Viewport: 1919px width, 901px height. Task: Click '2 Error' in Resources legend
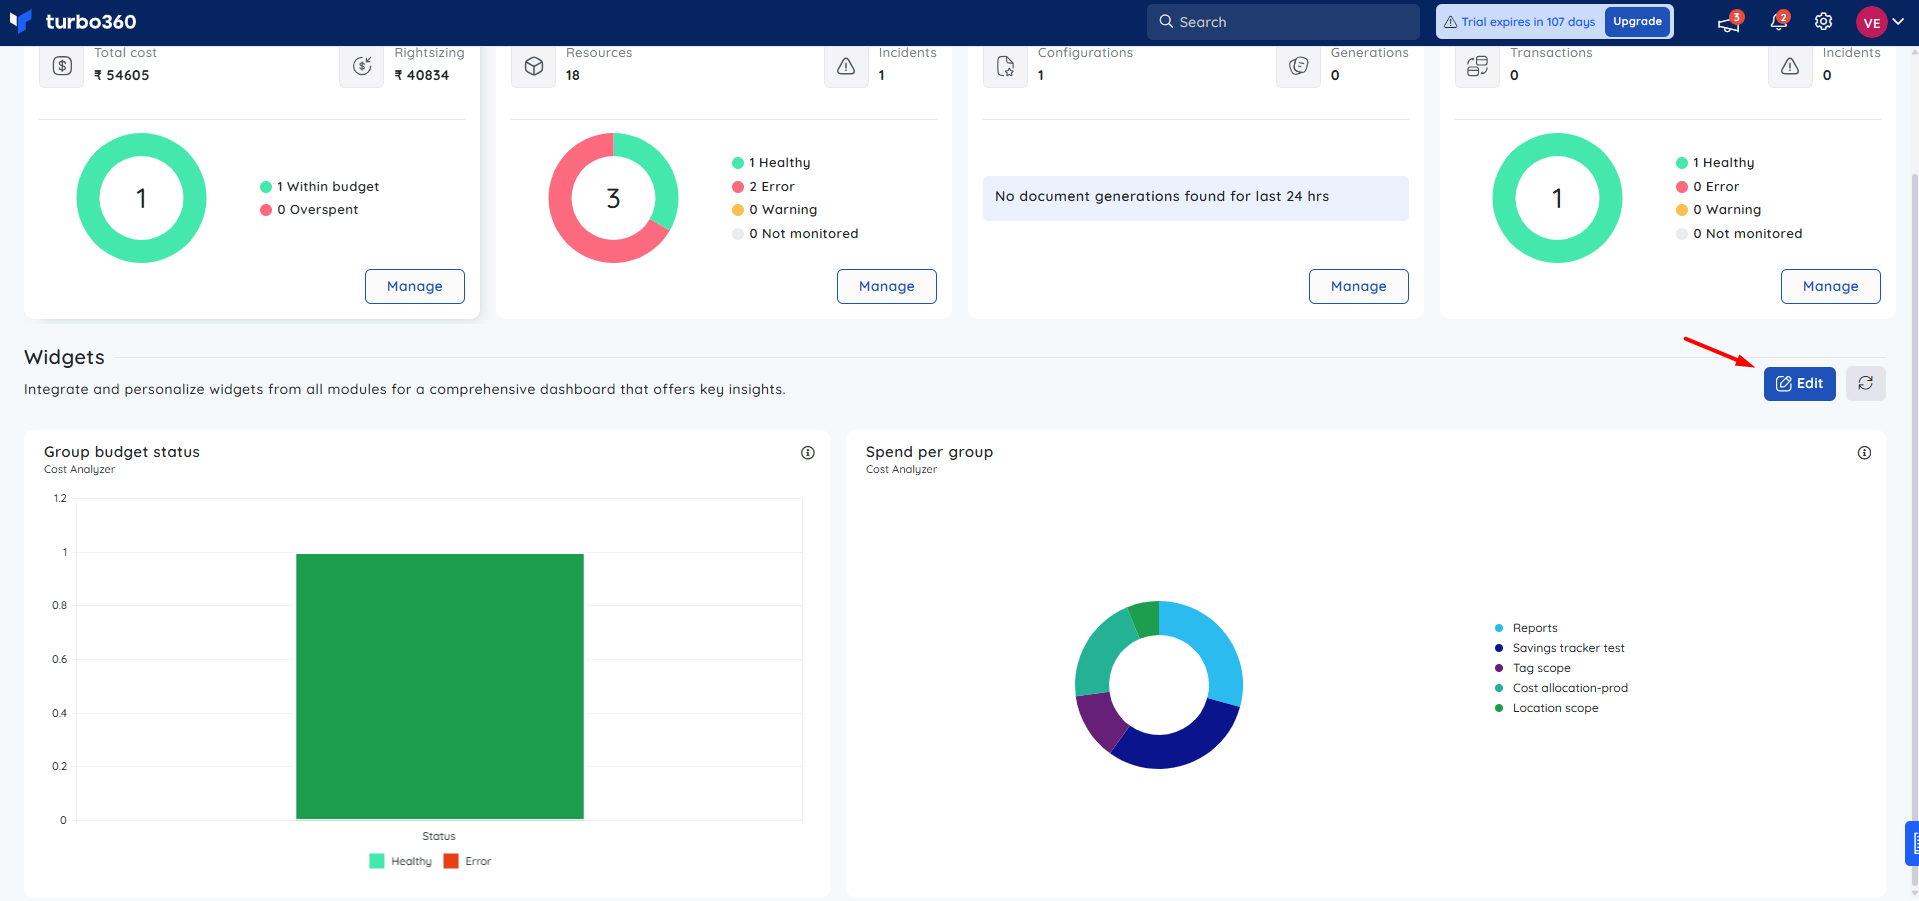click(772, 187)
